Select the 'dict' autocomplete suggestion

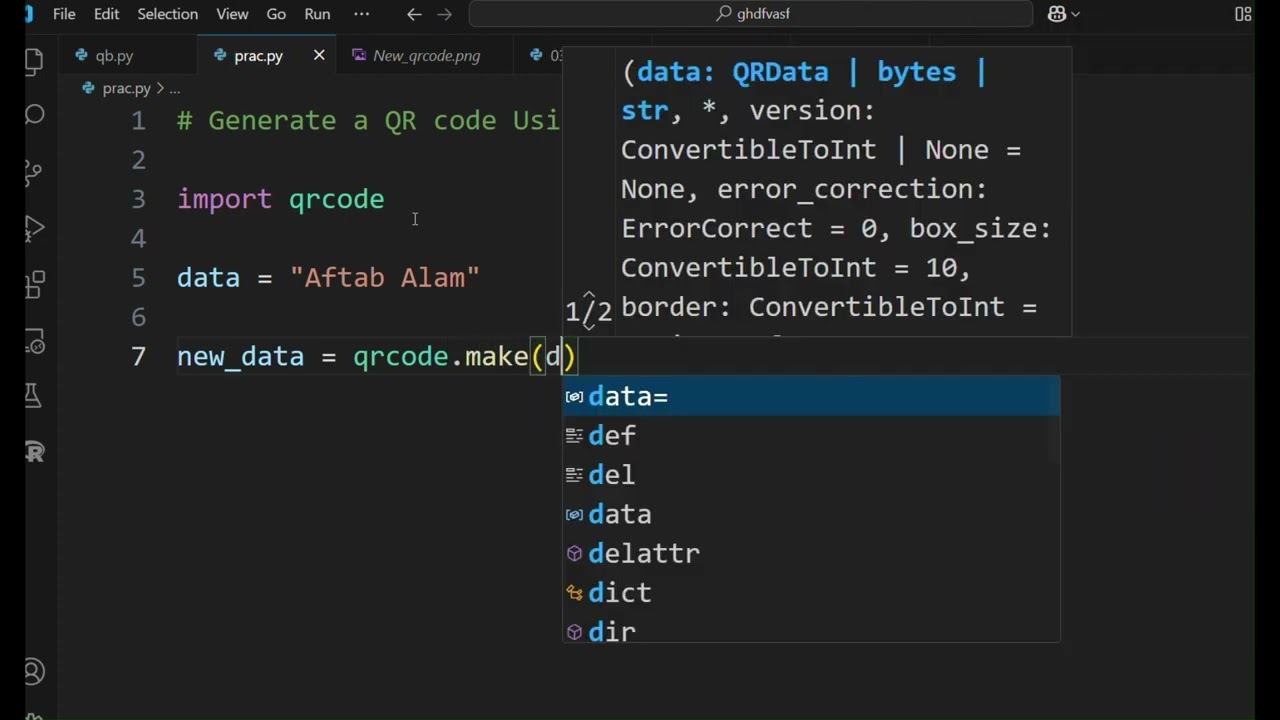point(811,592)
